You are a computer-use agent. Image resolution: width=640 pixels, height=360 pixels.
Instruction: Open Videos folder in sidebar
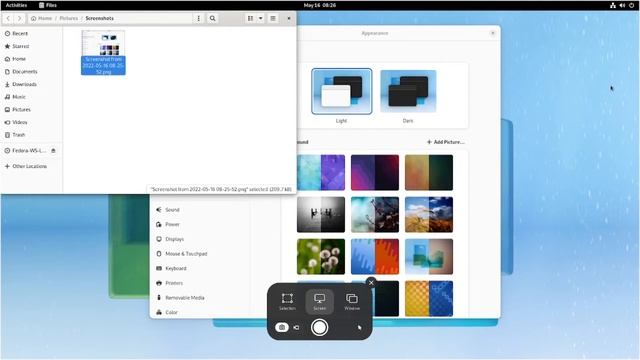point(31,122)
